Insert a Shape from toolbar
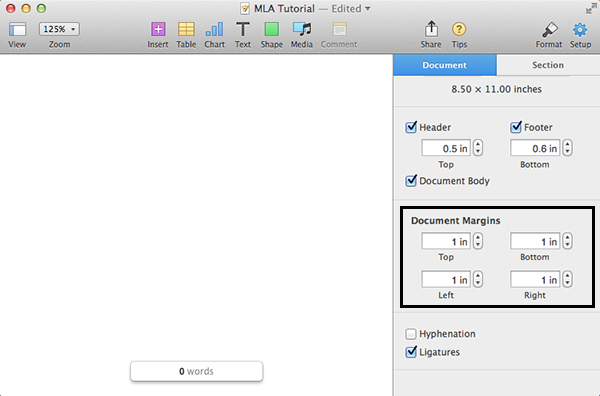 [x=272, y=29]
